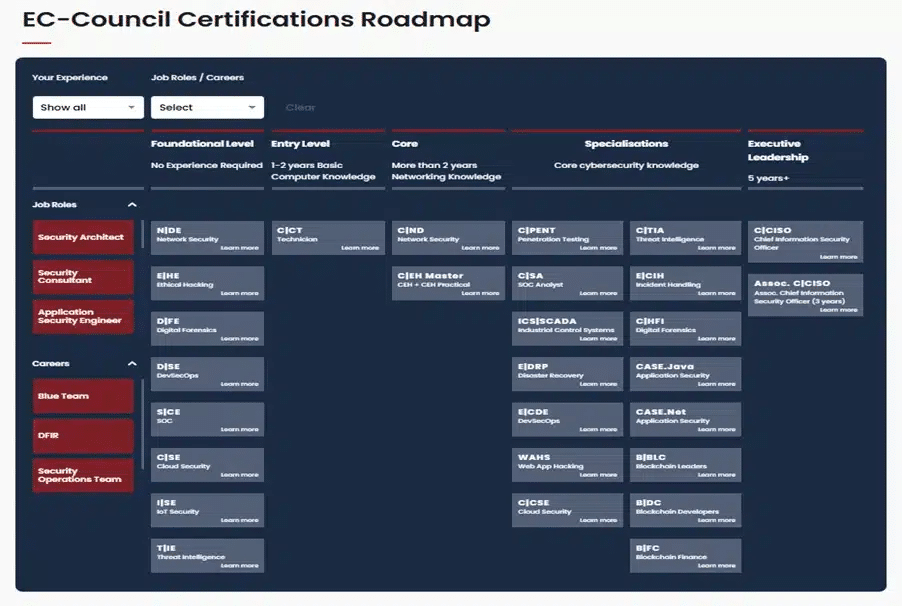Select the Blue Team career
This screenshot has width=902, height=606.
[x=83, y=396]
